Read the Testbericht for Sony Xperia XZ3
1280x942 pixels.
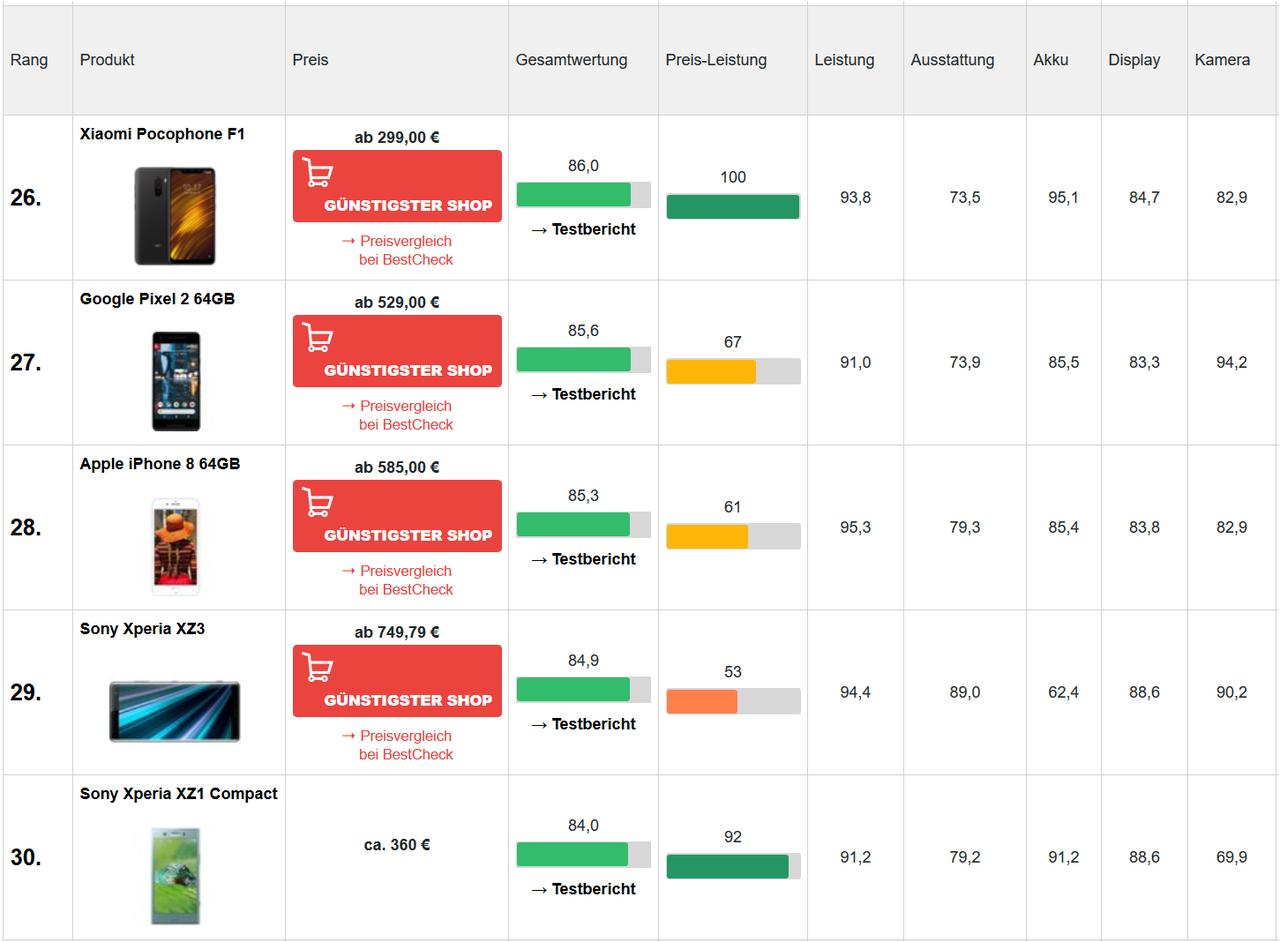[x=583, y=724]
